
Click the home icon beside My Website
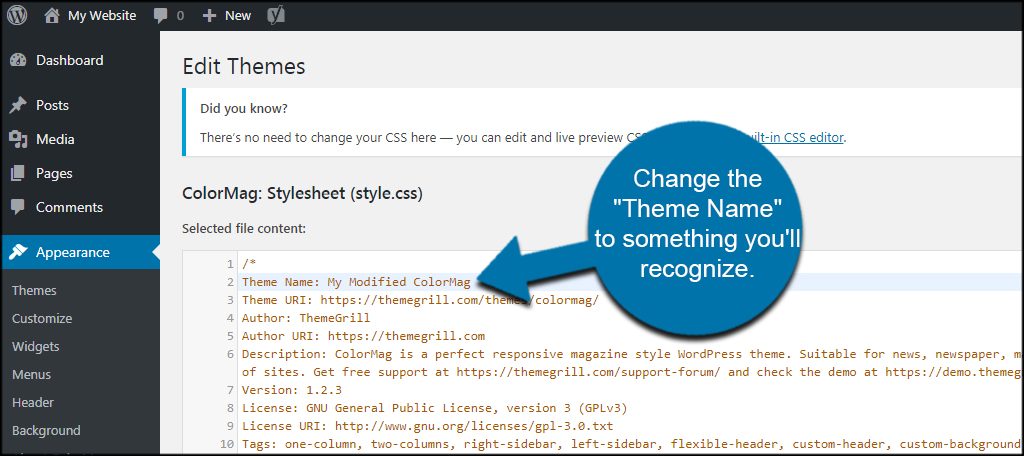[52, 16]
